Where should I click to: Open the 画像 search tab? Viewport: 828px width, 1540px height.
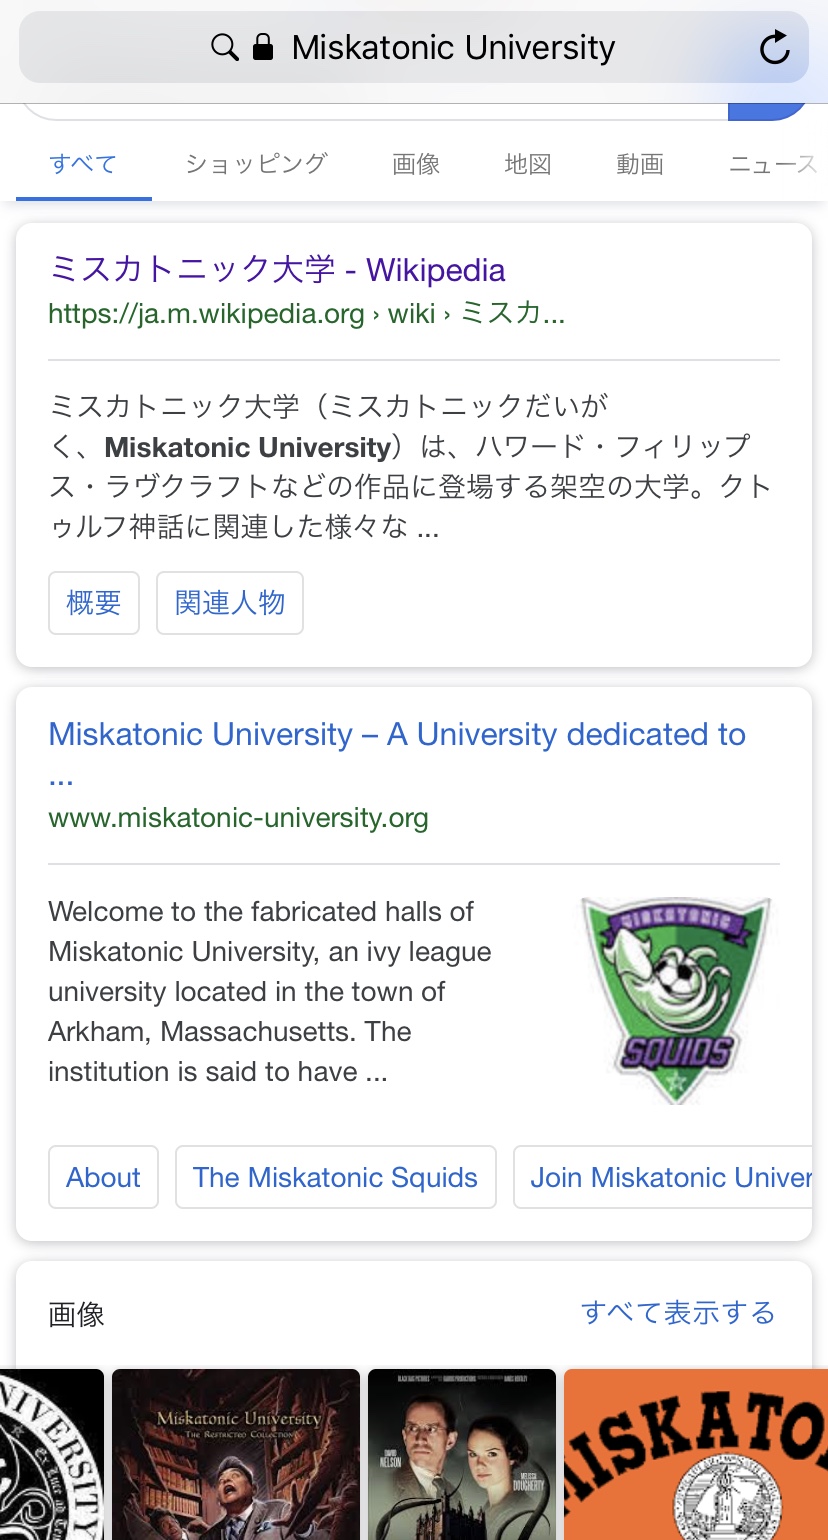point(416,164)
